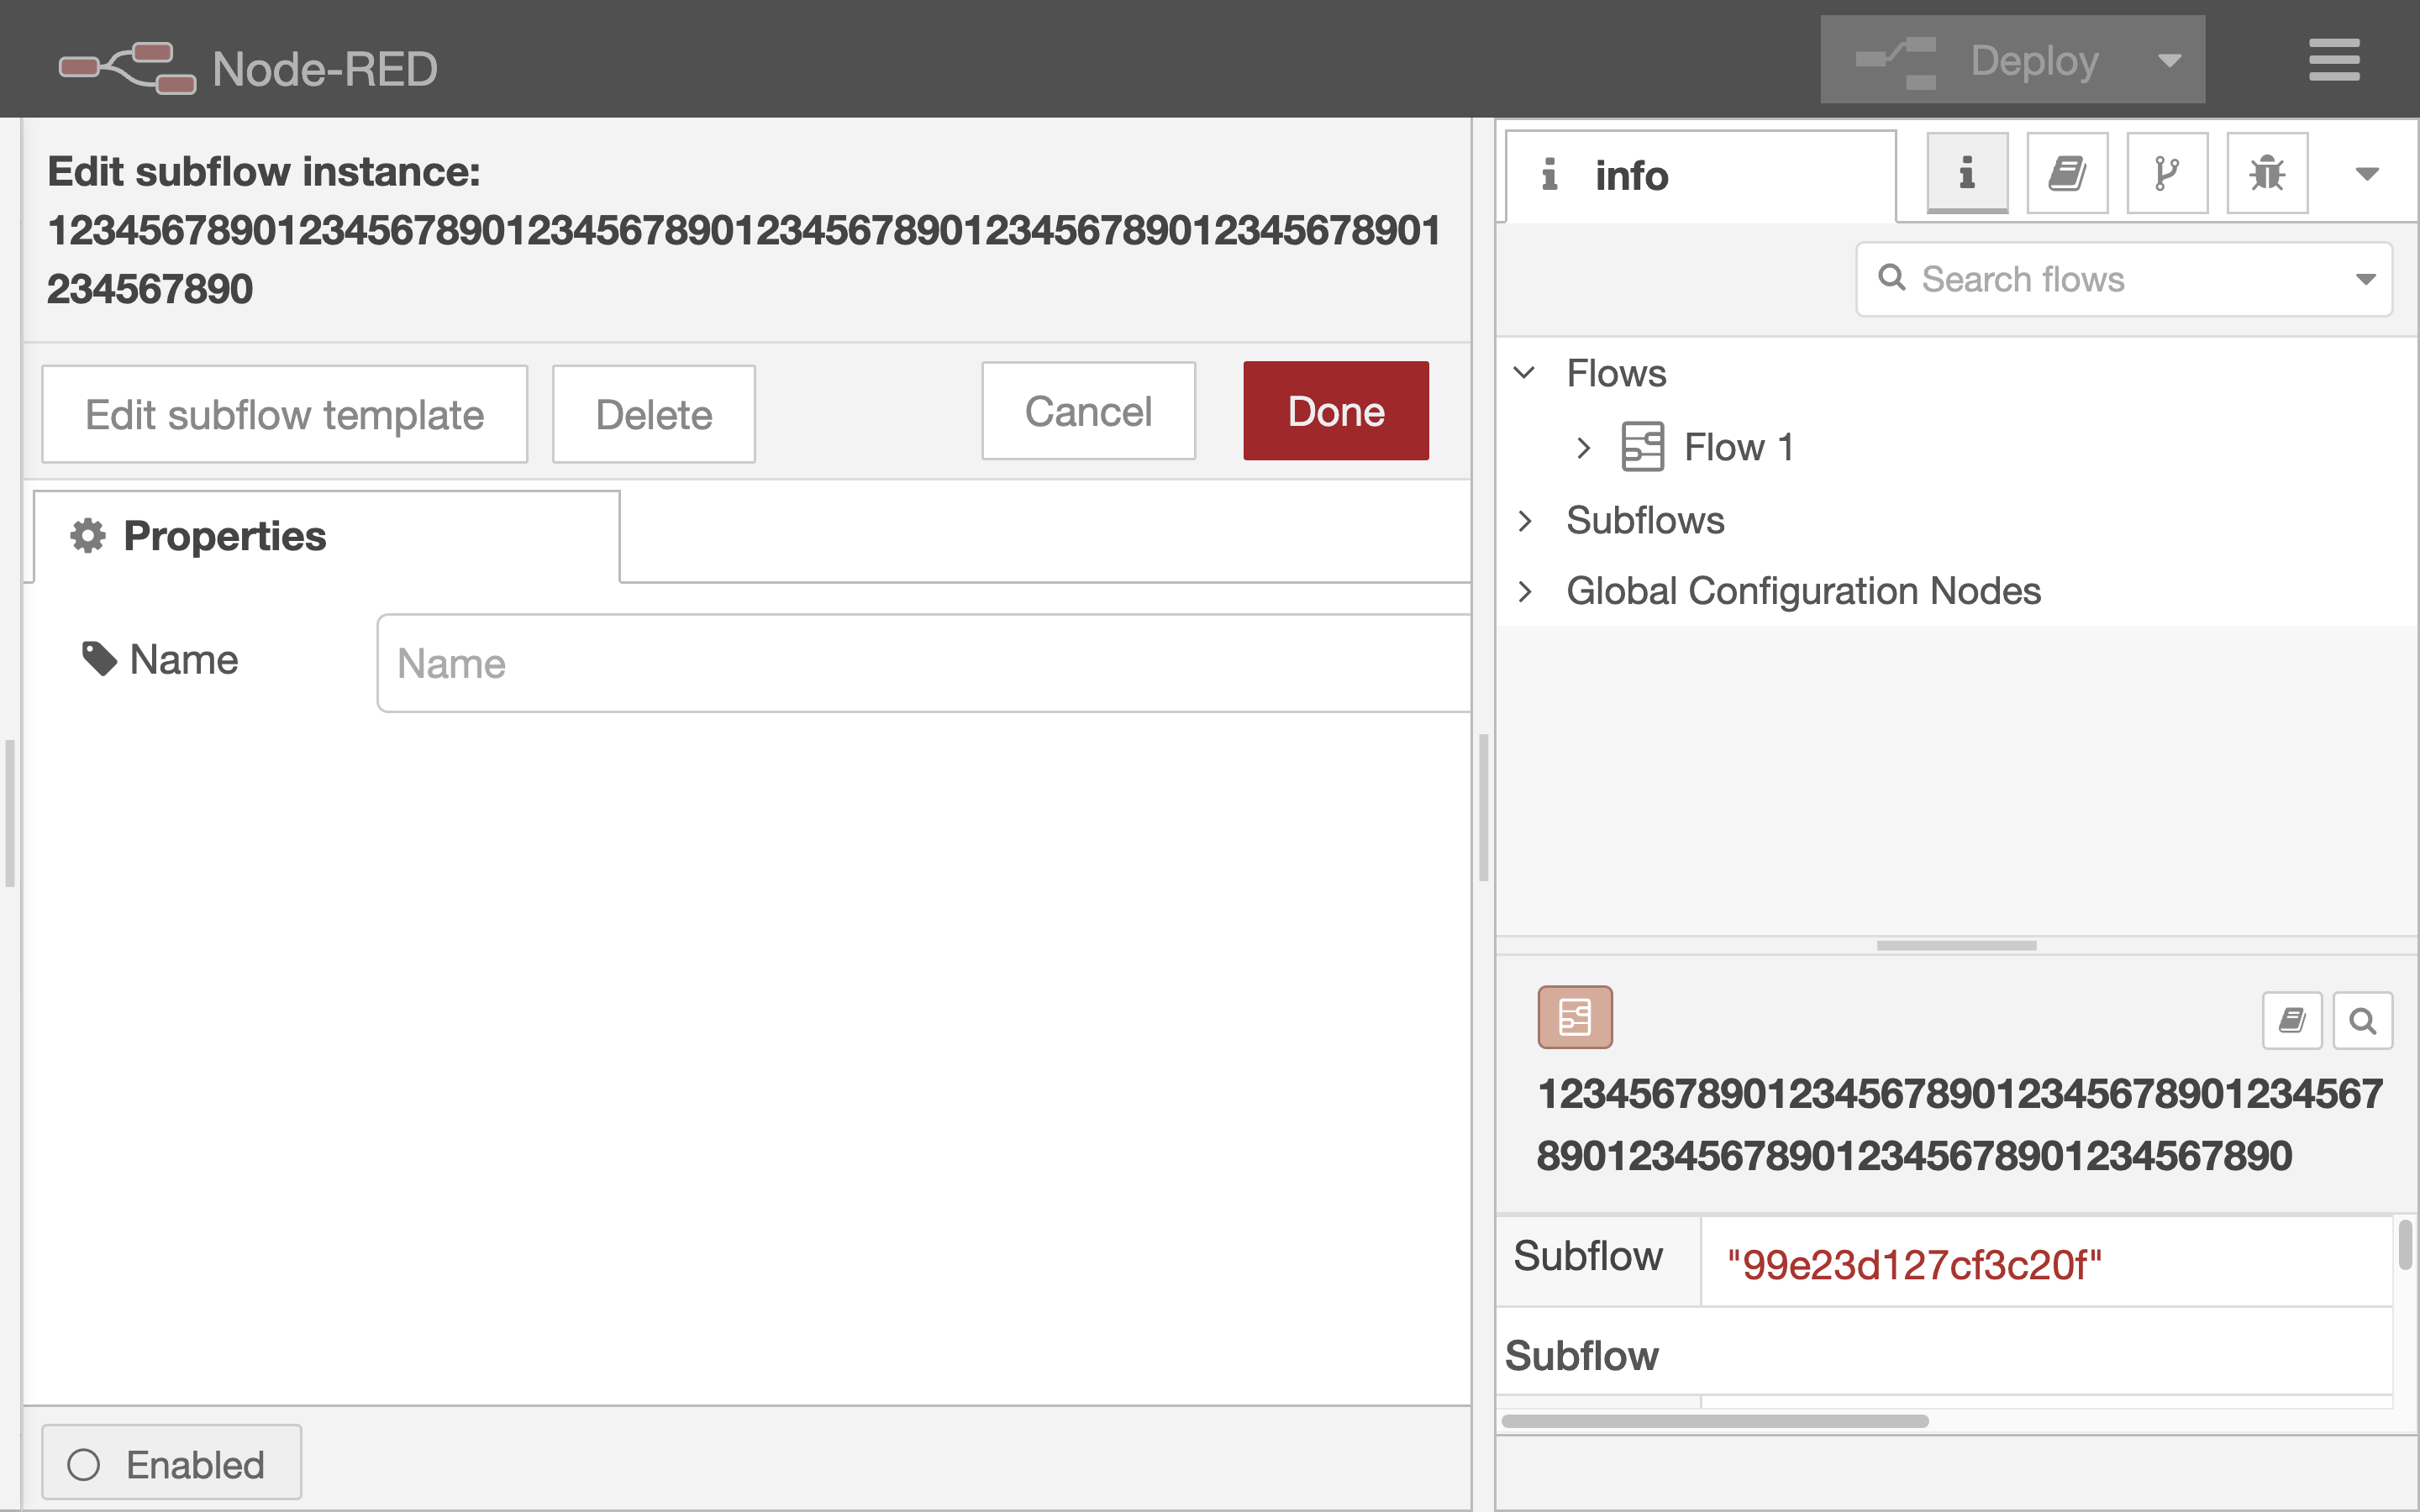Screen dimensions: 2420x1512
Task: Expand the Subflows tree section
Action: (x=1524, y=520)
